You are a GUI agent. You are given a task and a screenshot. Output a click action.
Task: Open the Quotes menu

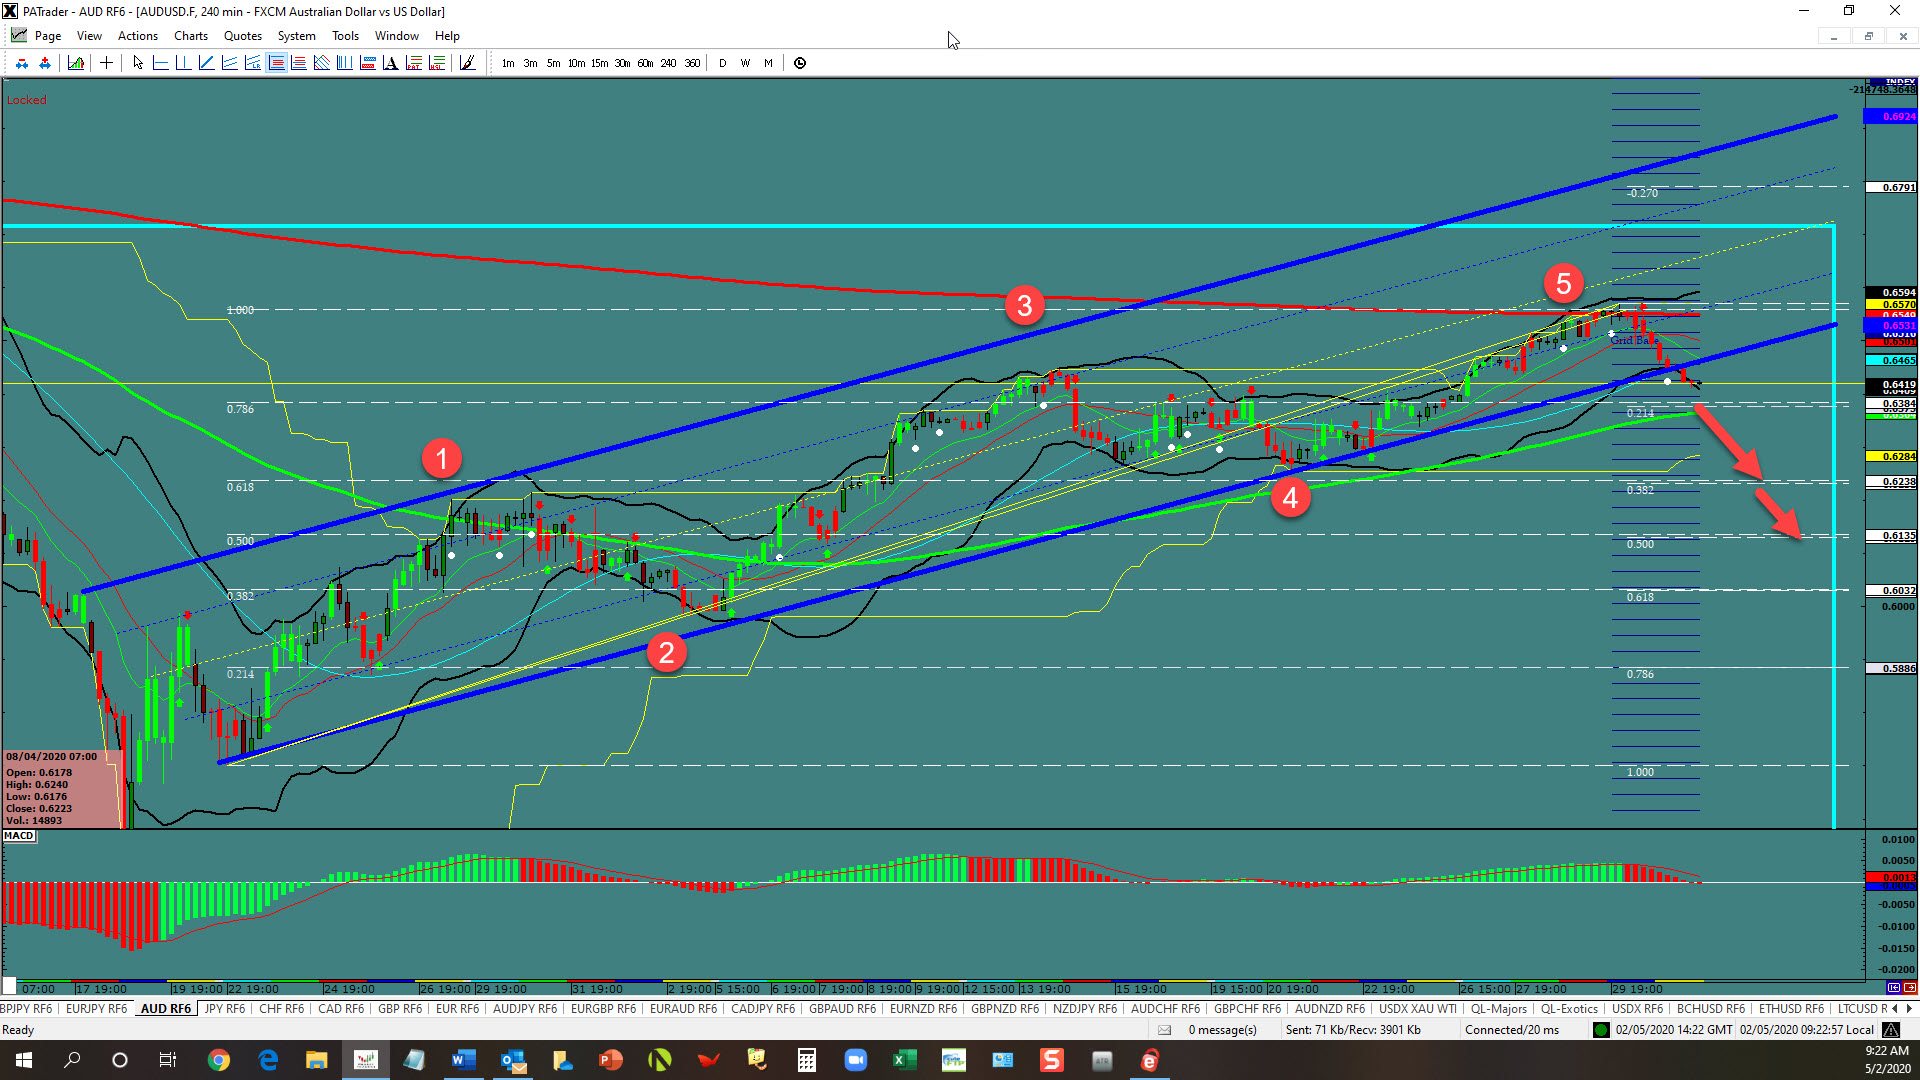243,36
